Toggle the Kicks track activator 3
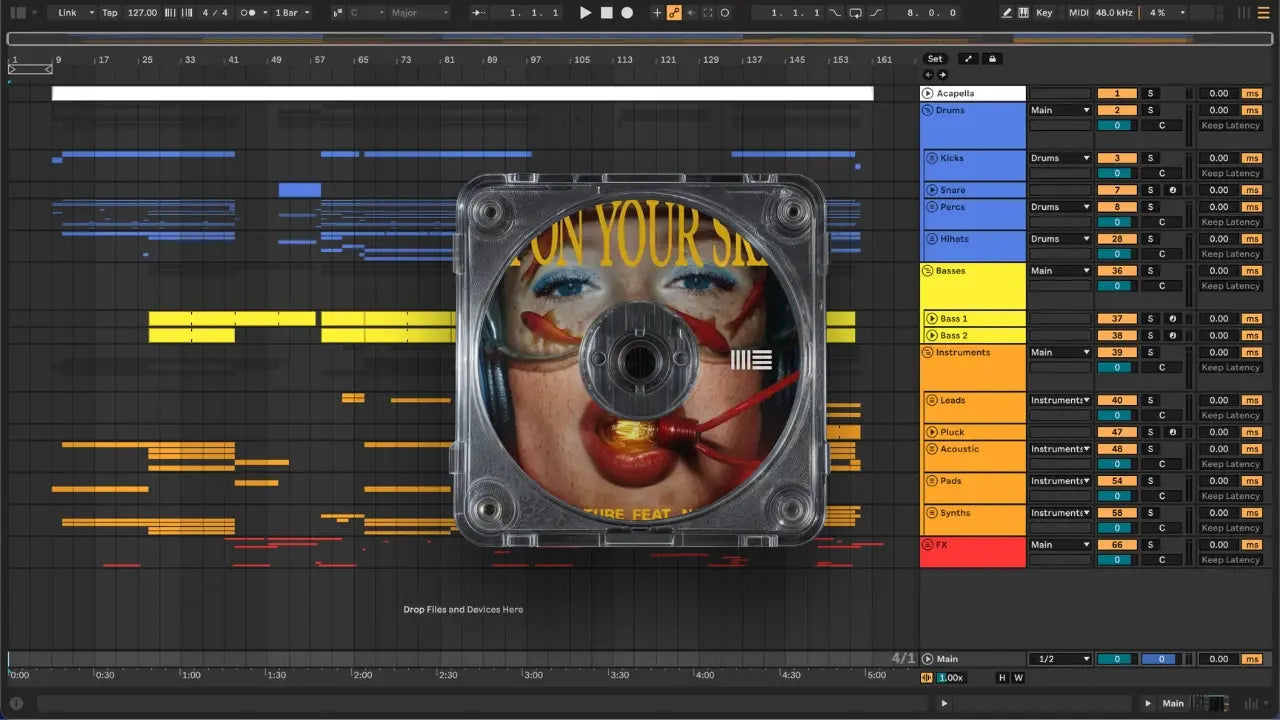This screenshot has width=1280, height=720. (1117, 158)
